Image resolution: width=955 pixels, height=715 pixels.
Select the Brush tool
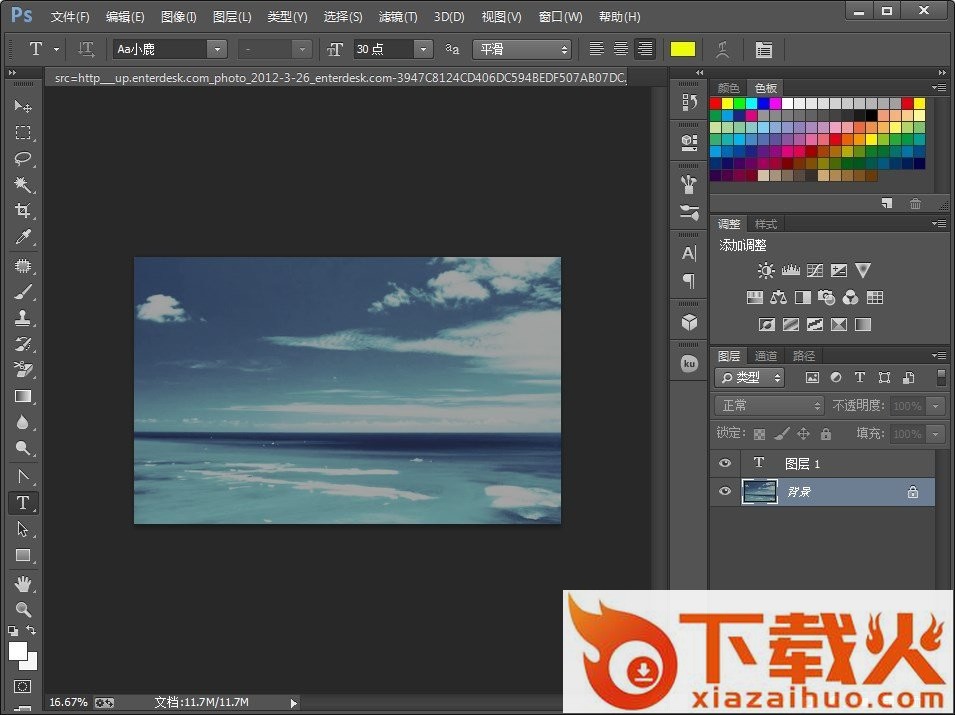(x=23, y=292)
